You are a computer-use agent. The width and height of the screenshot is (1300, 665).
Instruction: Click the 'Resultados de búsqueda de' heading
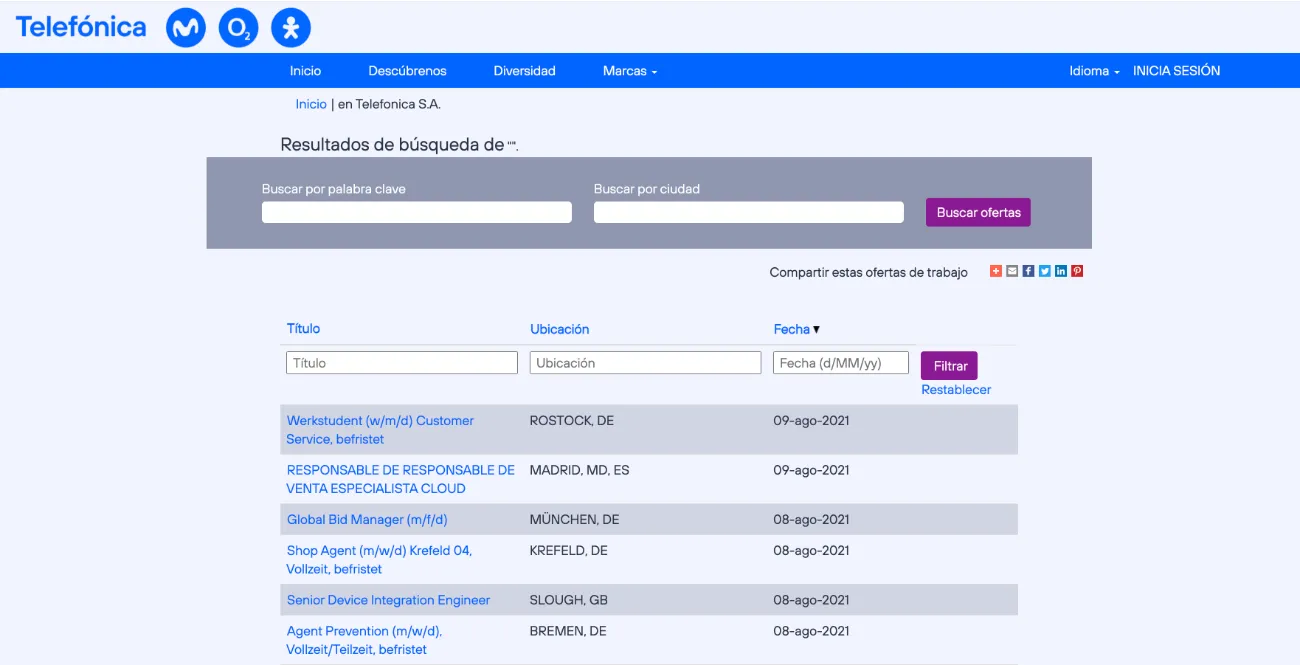click(392, 145)
